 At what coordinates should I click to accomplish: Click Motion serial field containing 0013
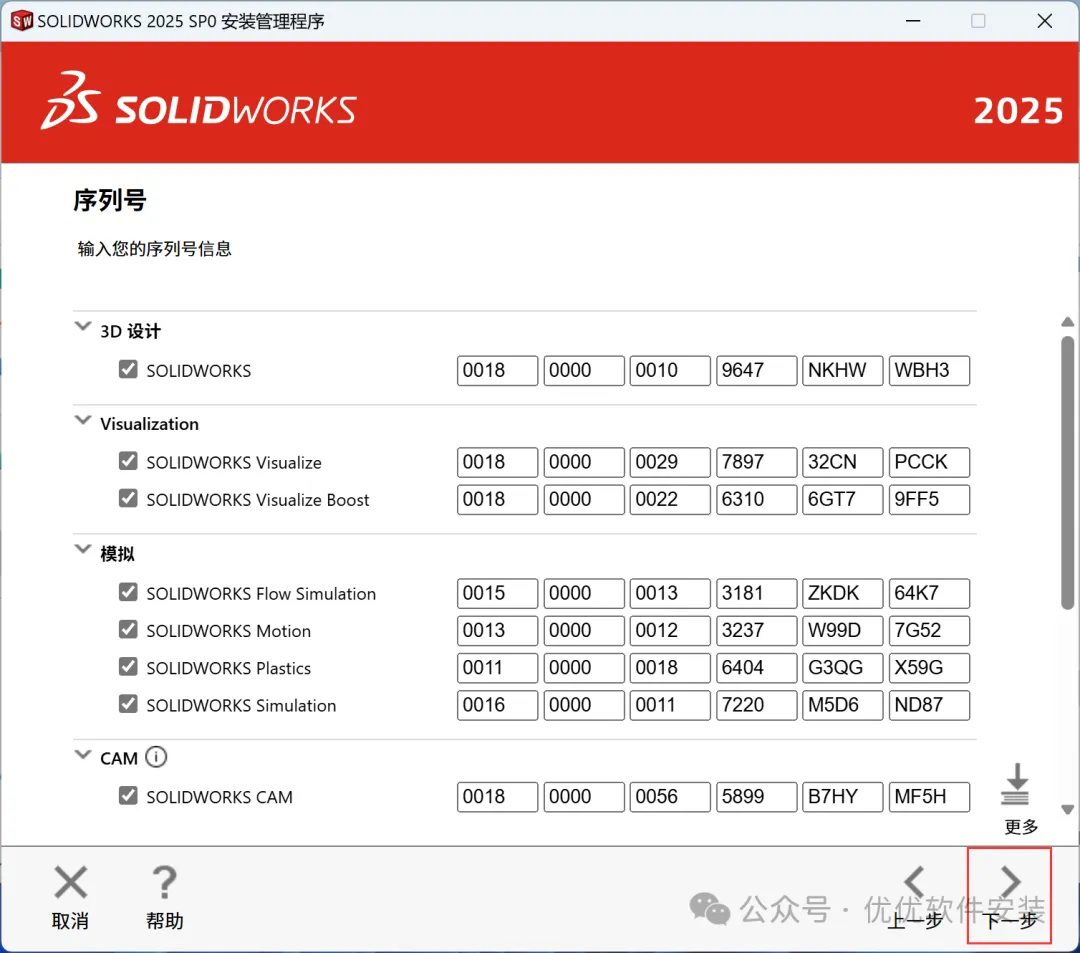[497, 631]
